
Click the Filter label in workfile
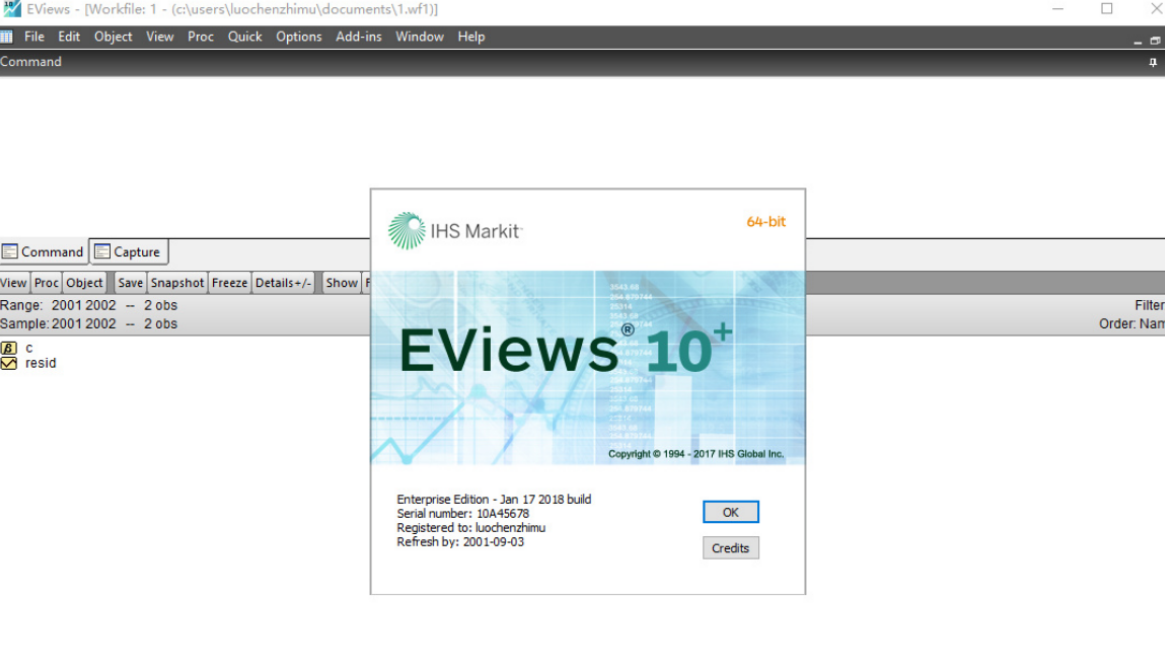click(1149, 305)
